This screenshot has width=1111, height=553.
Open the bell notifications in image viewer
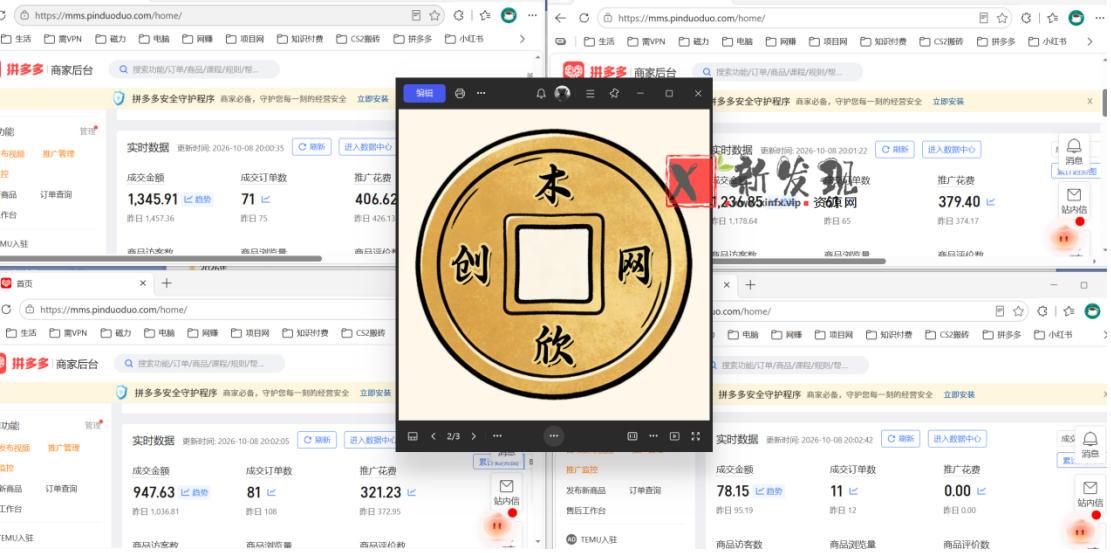(541, 94)
